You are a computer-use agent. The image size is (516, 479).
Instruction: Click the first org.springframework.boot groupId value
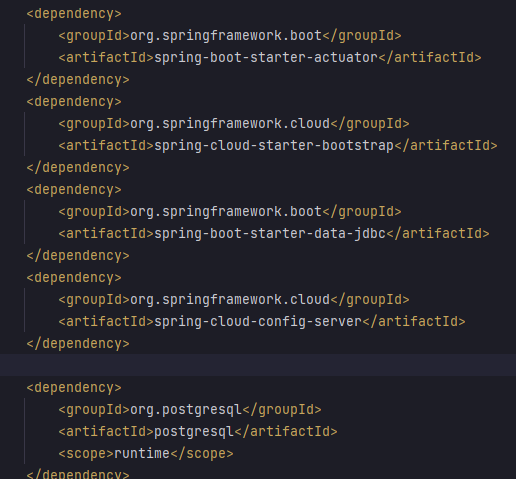click(226, 36)
